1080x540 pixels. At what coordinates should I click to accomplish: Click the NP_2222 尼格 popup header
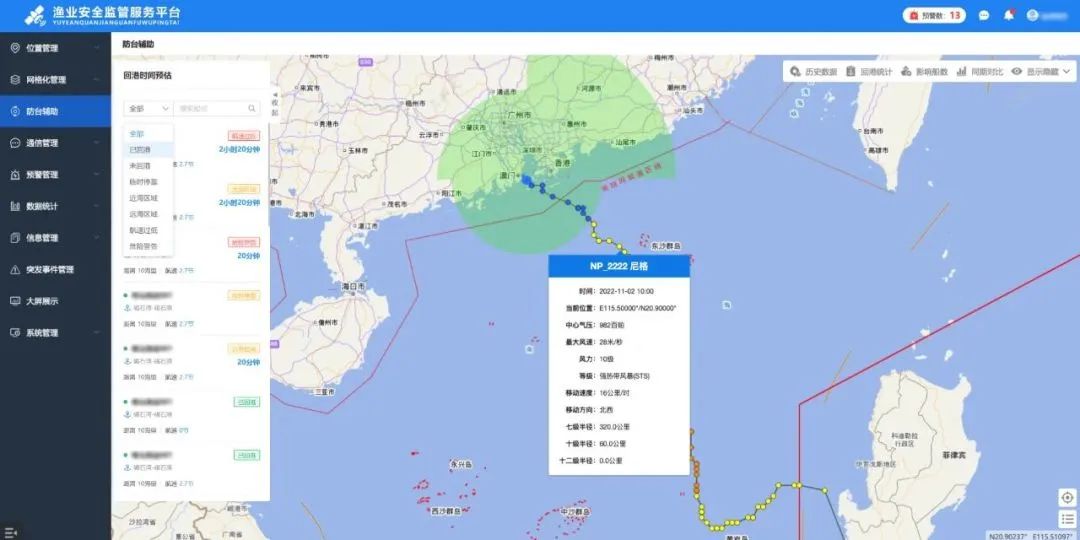pos(619,266)
